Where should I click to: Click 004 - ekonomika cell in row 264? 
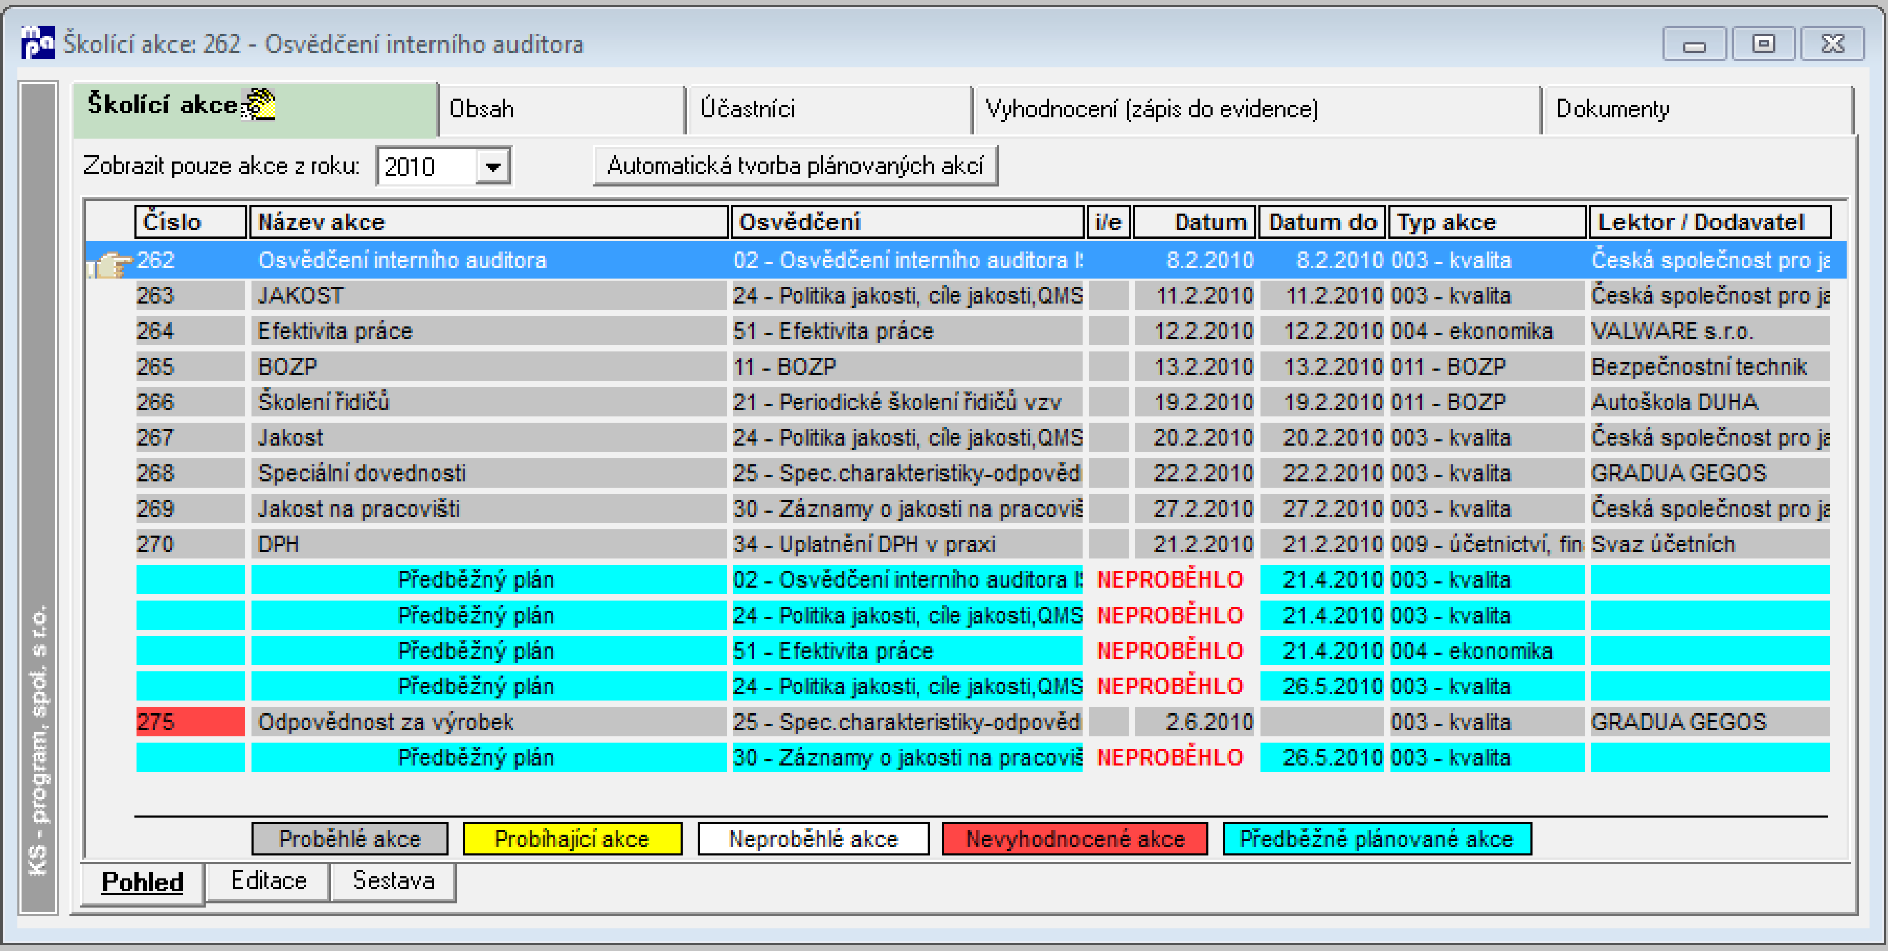pyautogui.click(x=1487, y=331)
